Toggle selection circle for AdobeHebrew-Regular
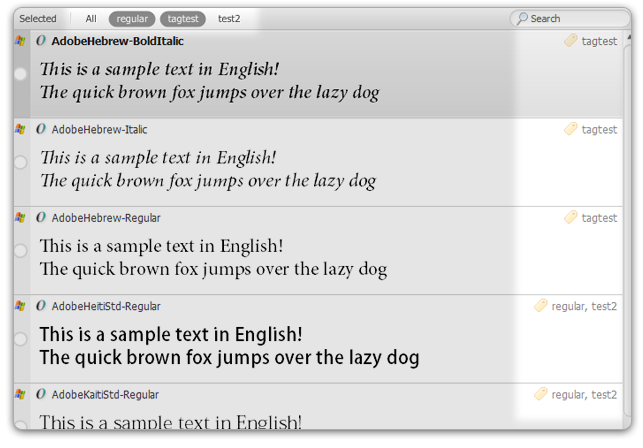 click(20, 251)
